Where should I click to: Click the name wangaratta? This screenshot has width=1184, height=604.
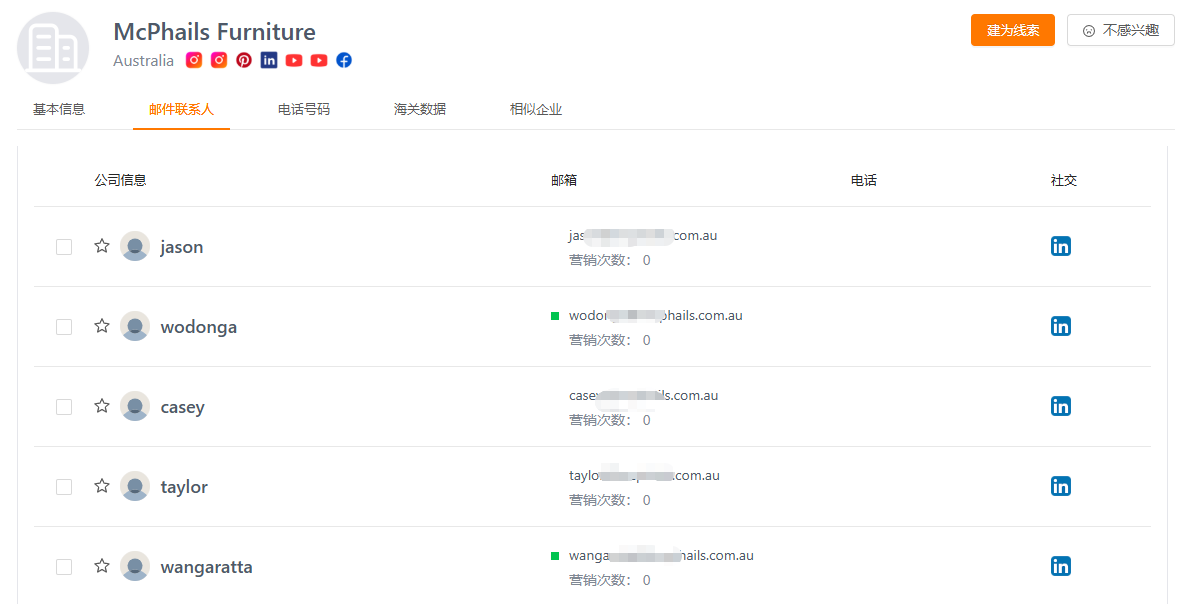coord(207,567)
